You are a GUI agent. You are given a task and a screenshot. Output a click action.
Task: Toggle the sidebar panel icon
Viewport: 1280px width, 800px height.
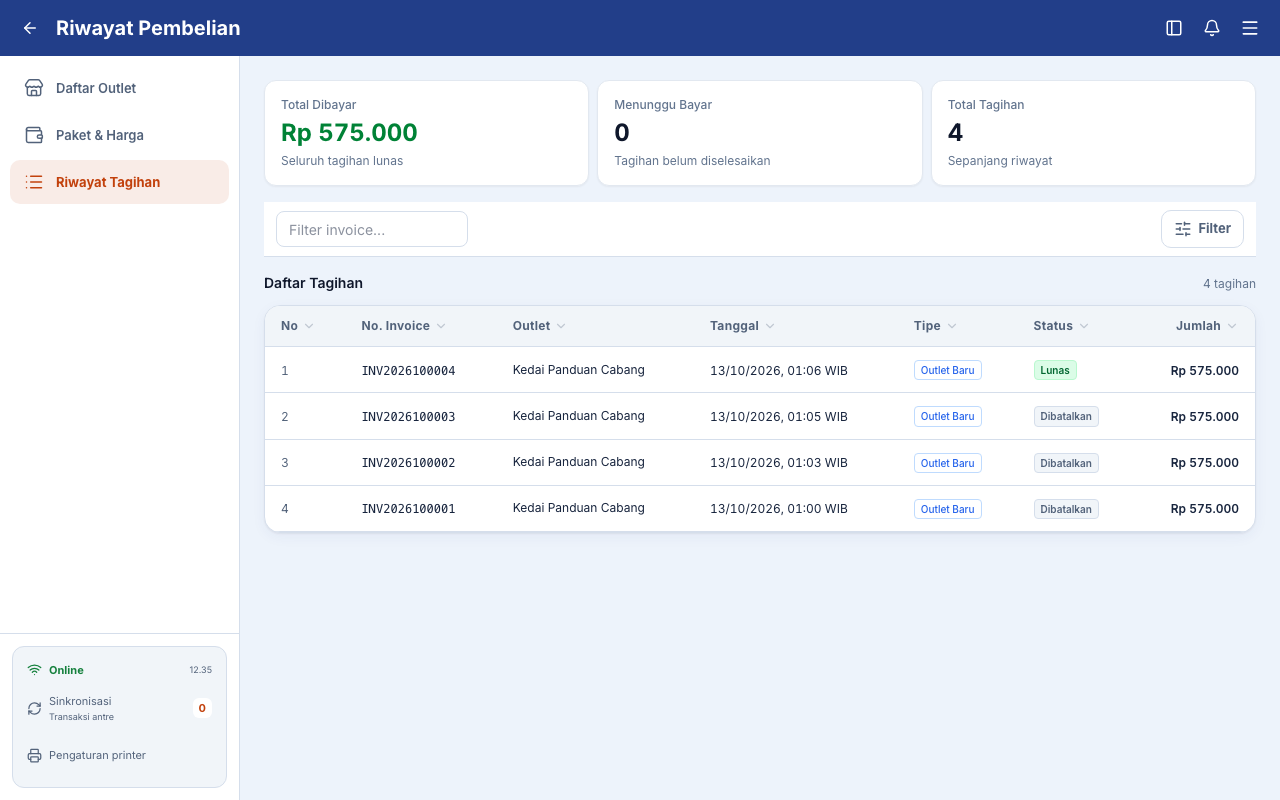pos(1174,28)
